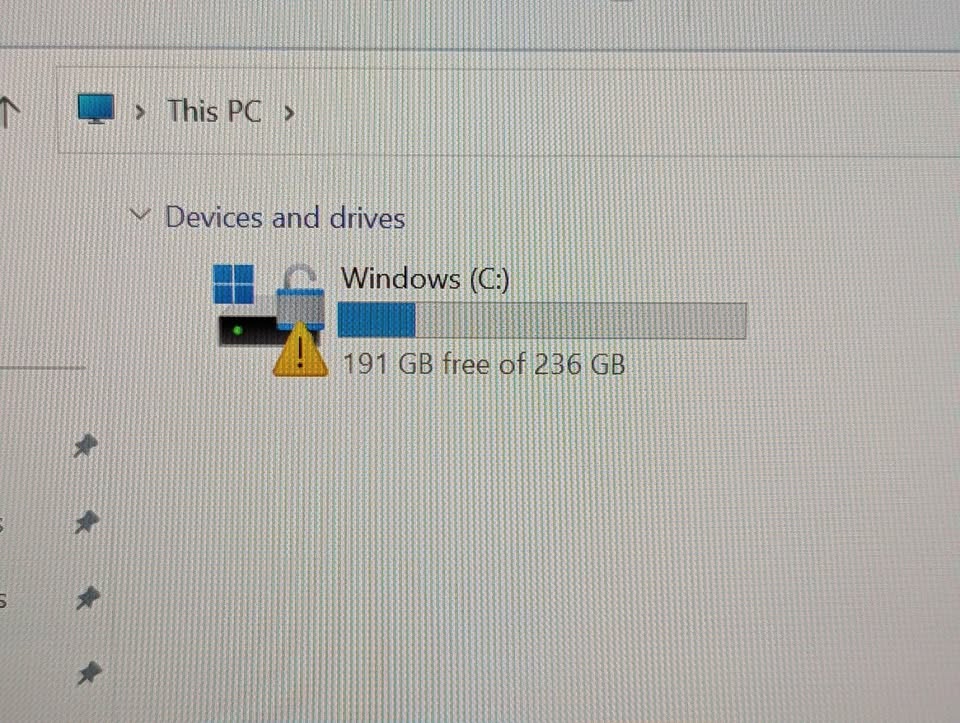Select the Devices and drives header text
The width and height of the screenshot is (960, 723).
(285, 217)
